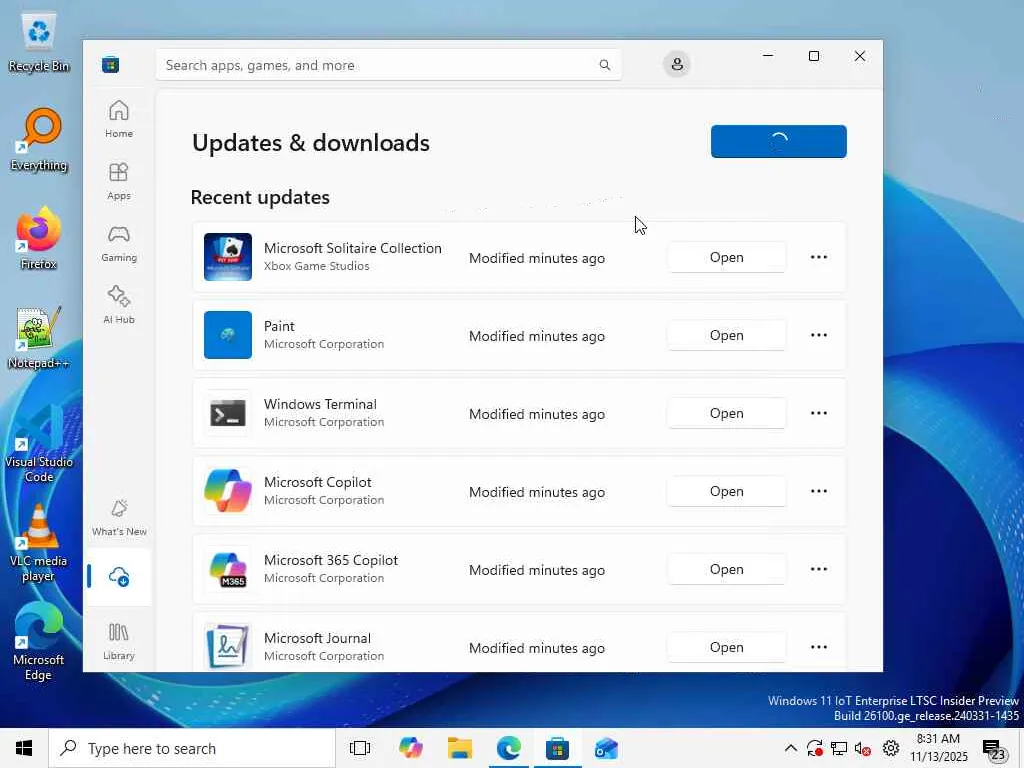Open Microsoft Copilot from the list
This screenshot has width=1024, height=768.
727,491
